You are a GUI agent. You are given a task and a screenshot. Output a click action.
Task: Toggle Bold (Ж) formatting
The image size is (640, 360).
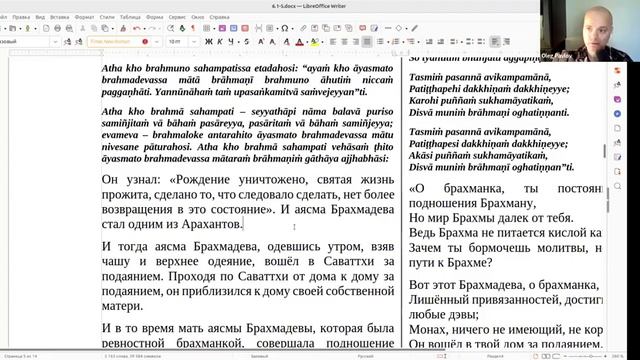[x=209, y=42]
